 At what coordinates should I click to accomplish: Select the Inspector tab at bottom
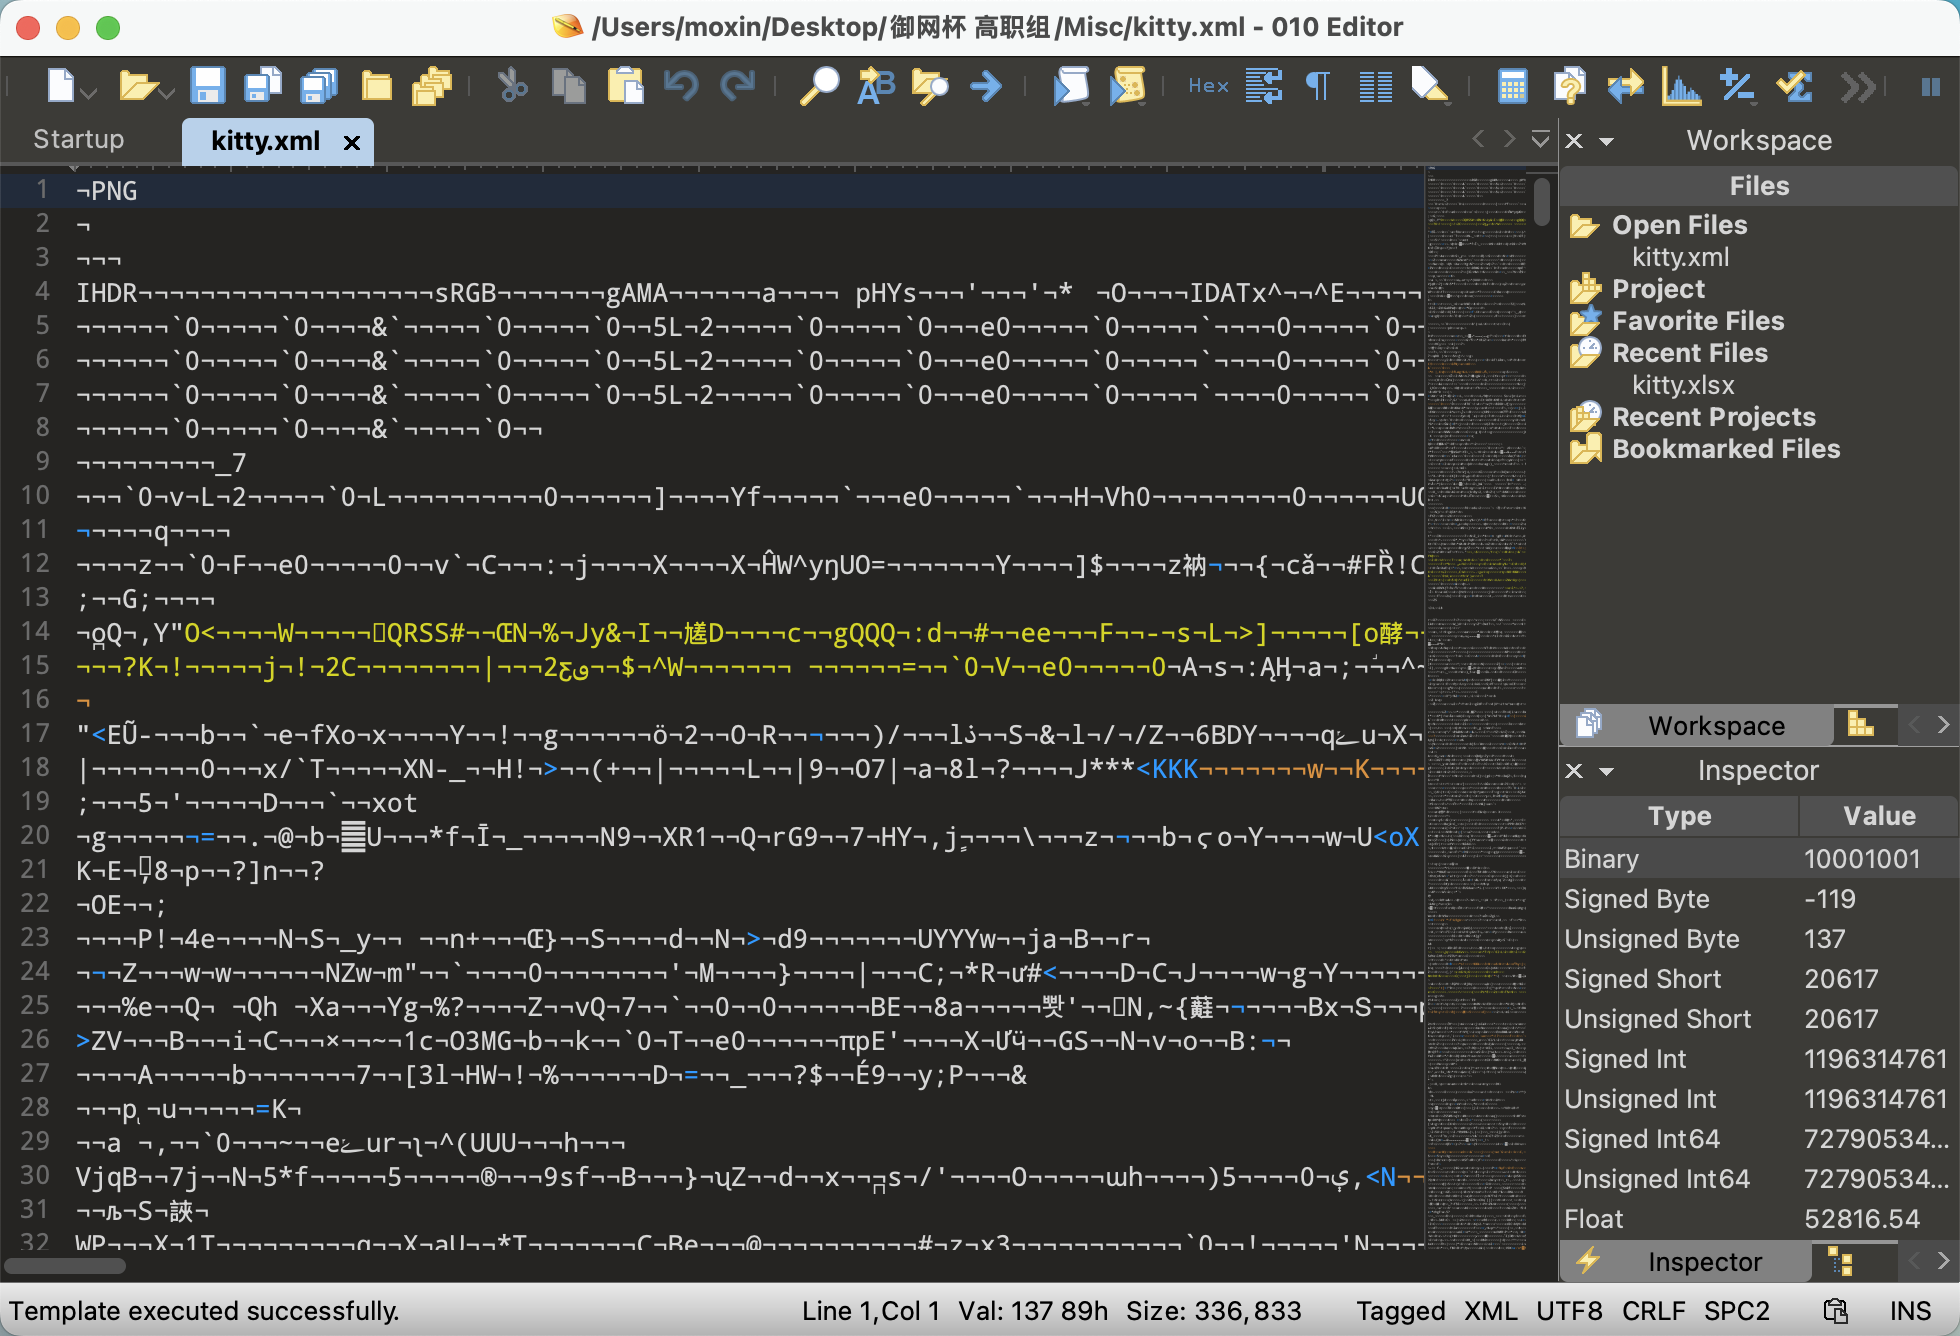(x=1704, y=1262)
